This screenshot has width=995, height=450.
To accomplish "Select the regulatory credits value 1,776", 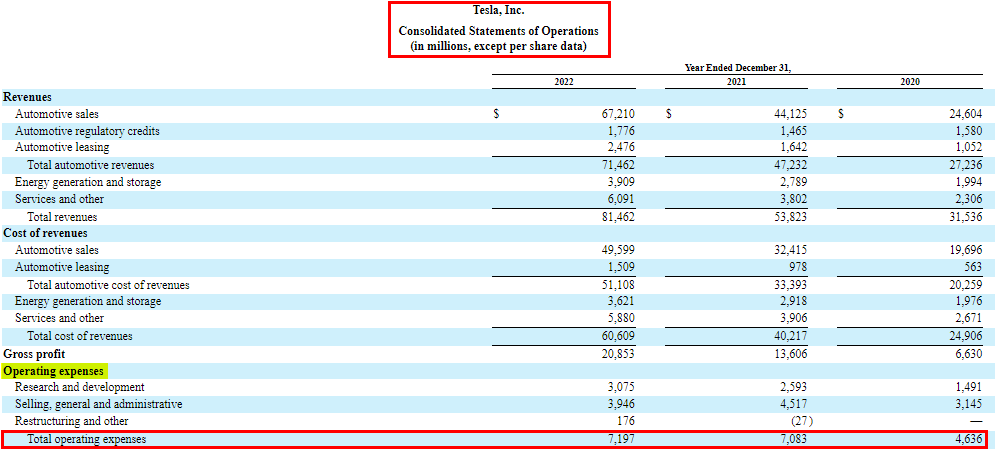I will [x=621, y=131].
